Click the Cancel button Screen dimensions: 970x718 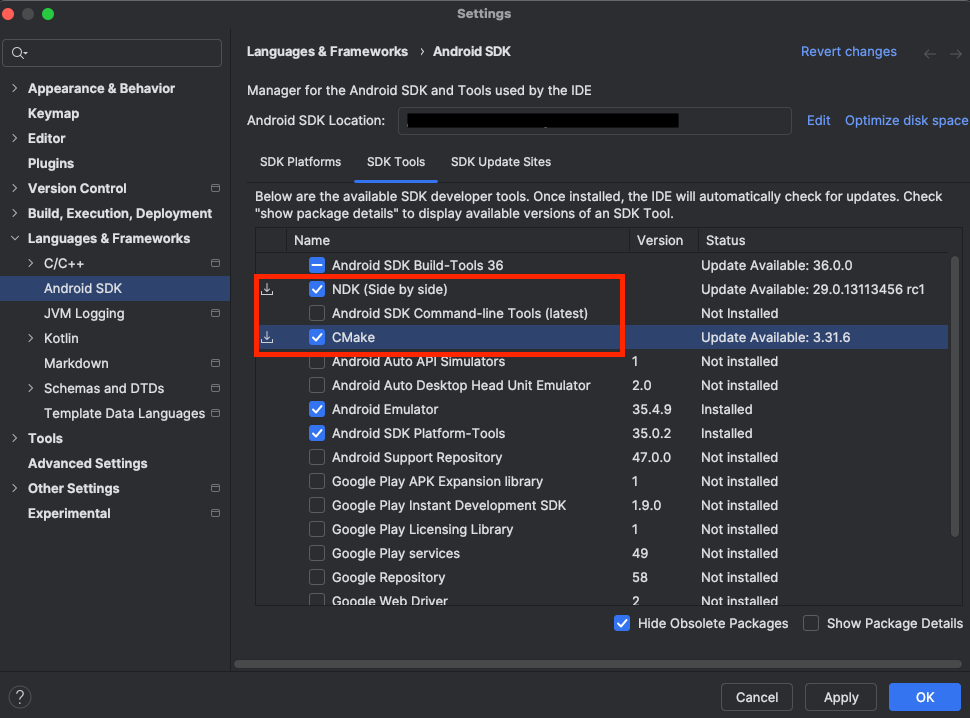pyautogui.click(x=757, y=697)
